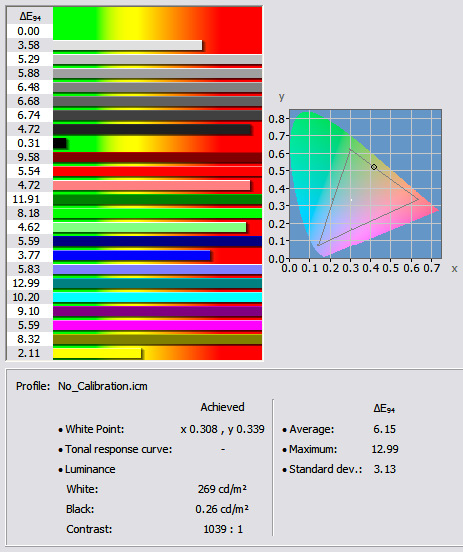Click the olive bar at 8.32
Viewport: 463px width, 552px height.
(x=157, y=339)
